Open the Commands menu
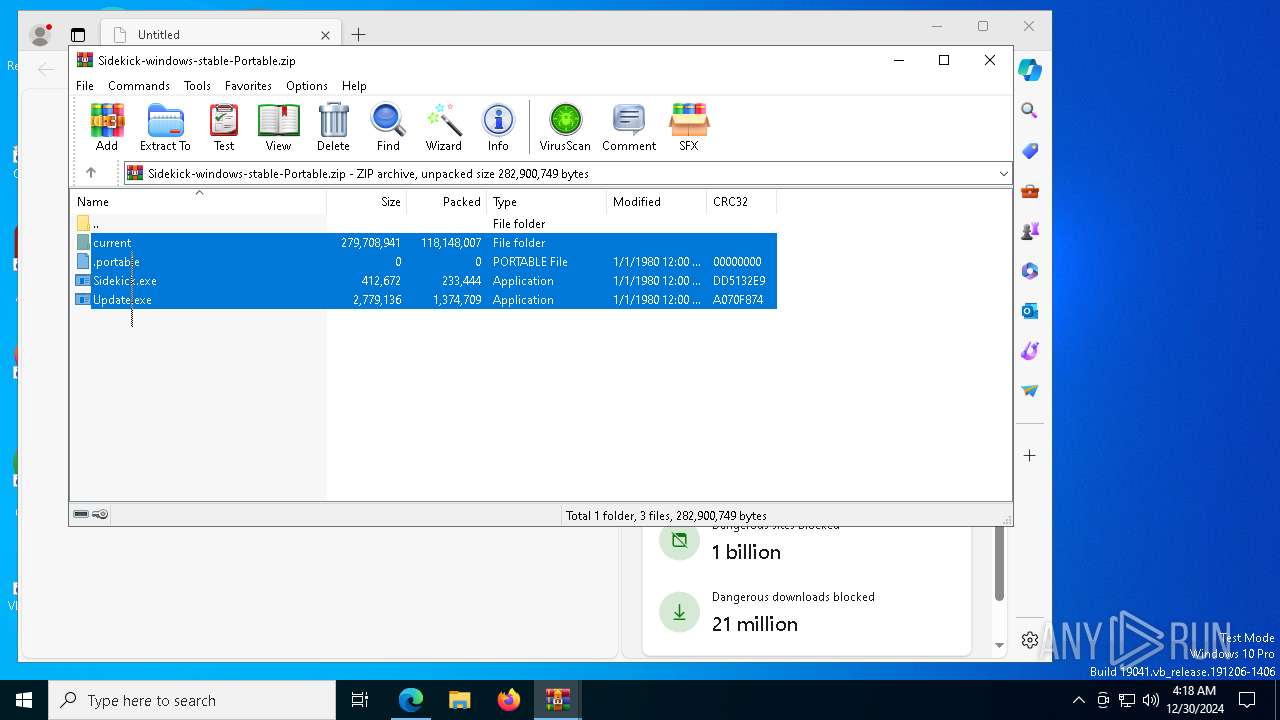The image size is (1280, 720). click(x=139, y=86)
